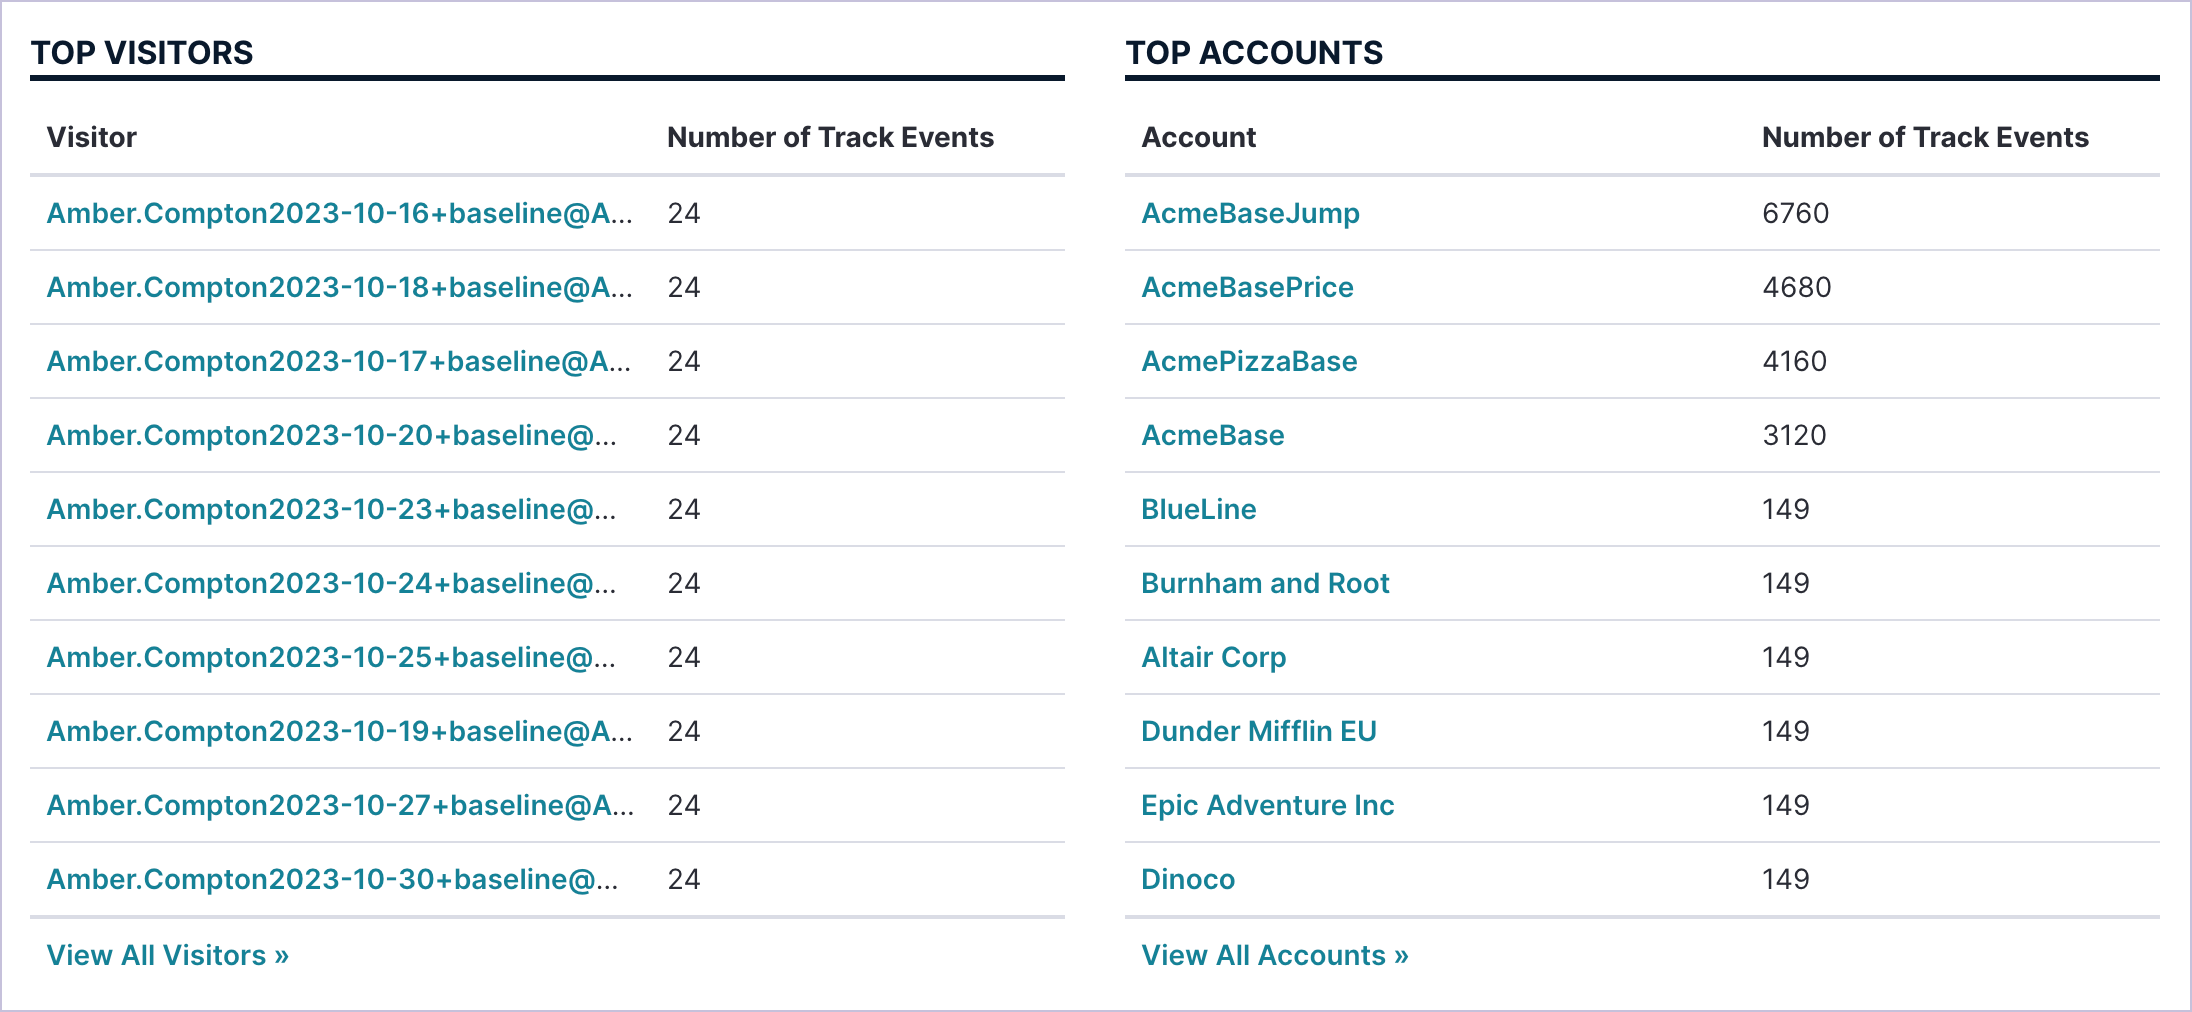Select the Amber.Compton2023-10-18 visitor link
Viewport: 2192px width, 1012px height.
[339, 287]
